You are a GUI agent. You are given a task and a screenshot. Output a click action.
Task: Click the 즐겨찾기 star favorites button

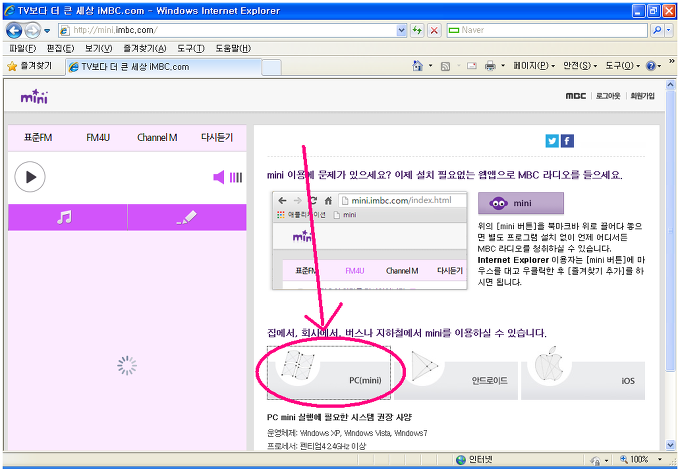pos(29,66)
